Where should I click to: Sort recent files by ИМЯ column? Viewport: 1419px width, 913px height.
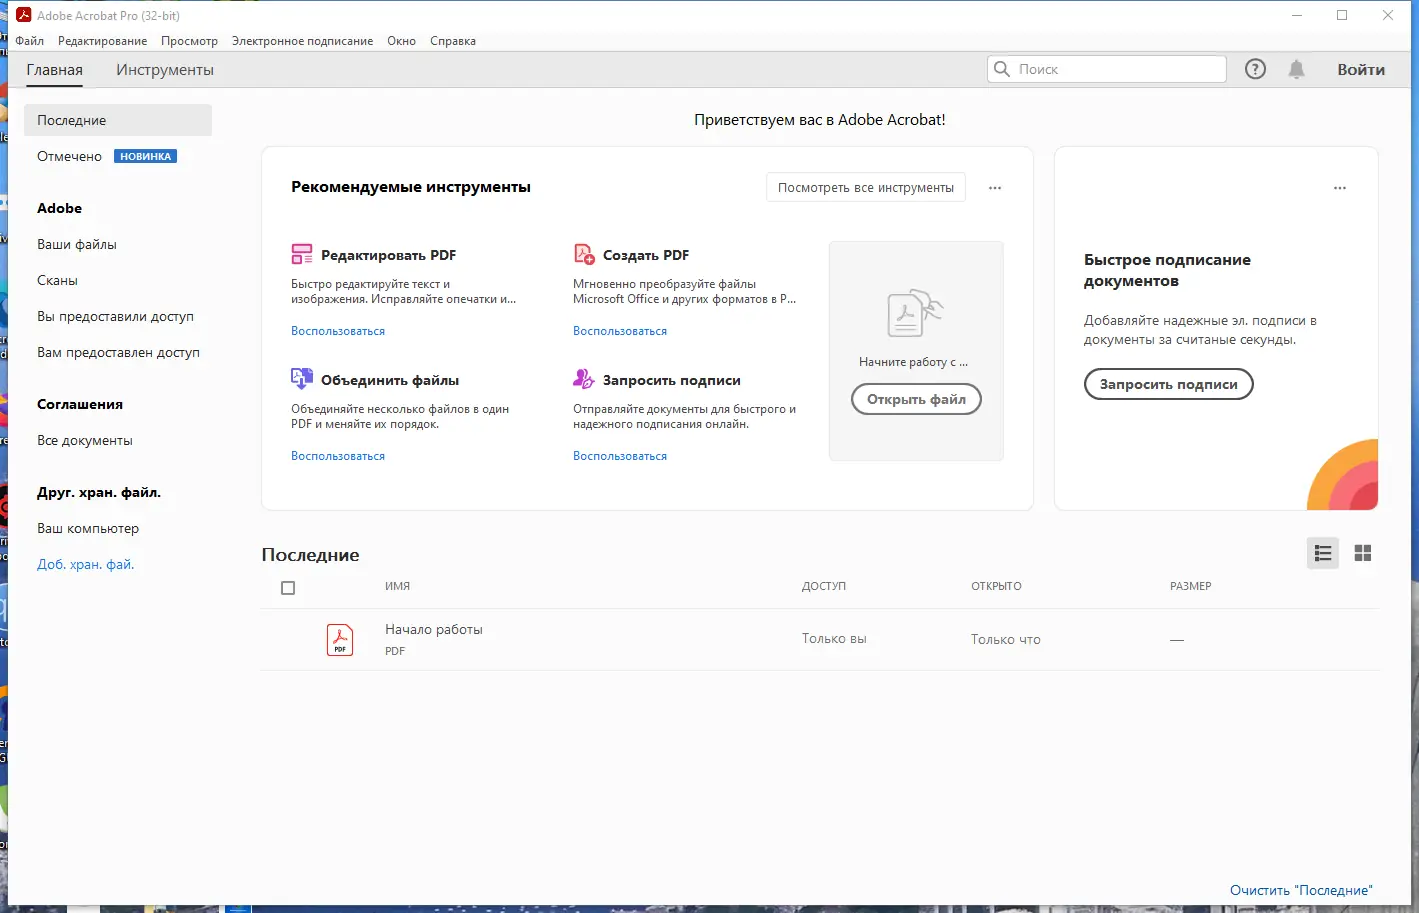(x=397, y=586)
